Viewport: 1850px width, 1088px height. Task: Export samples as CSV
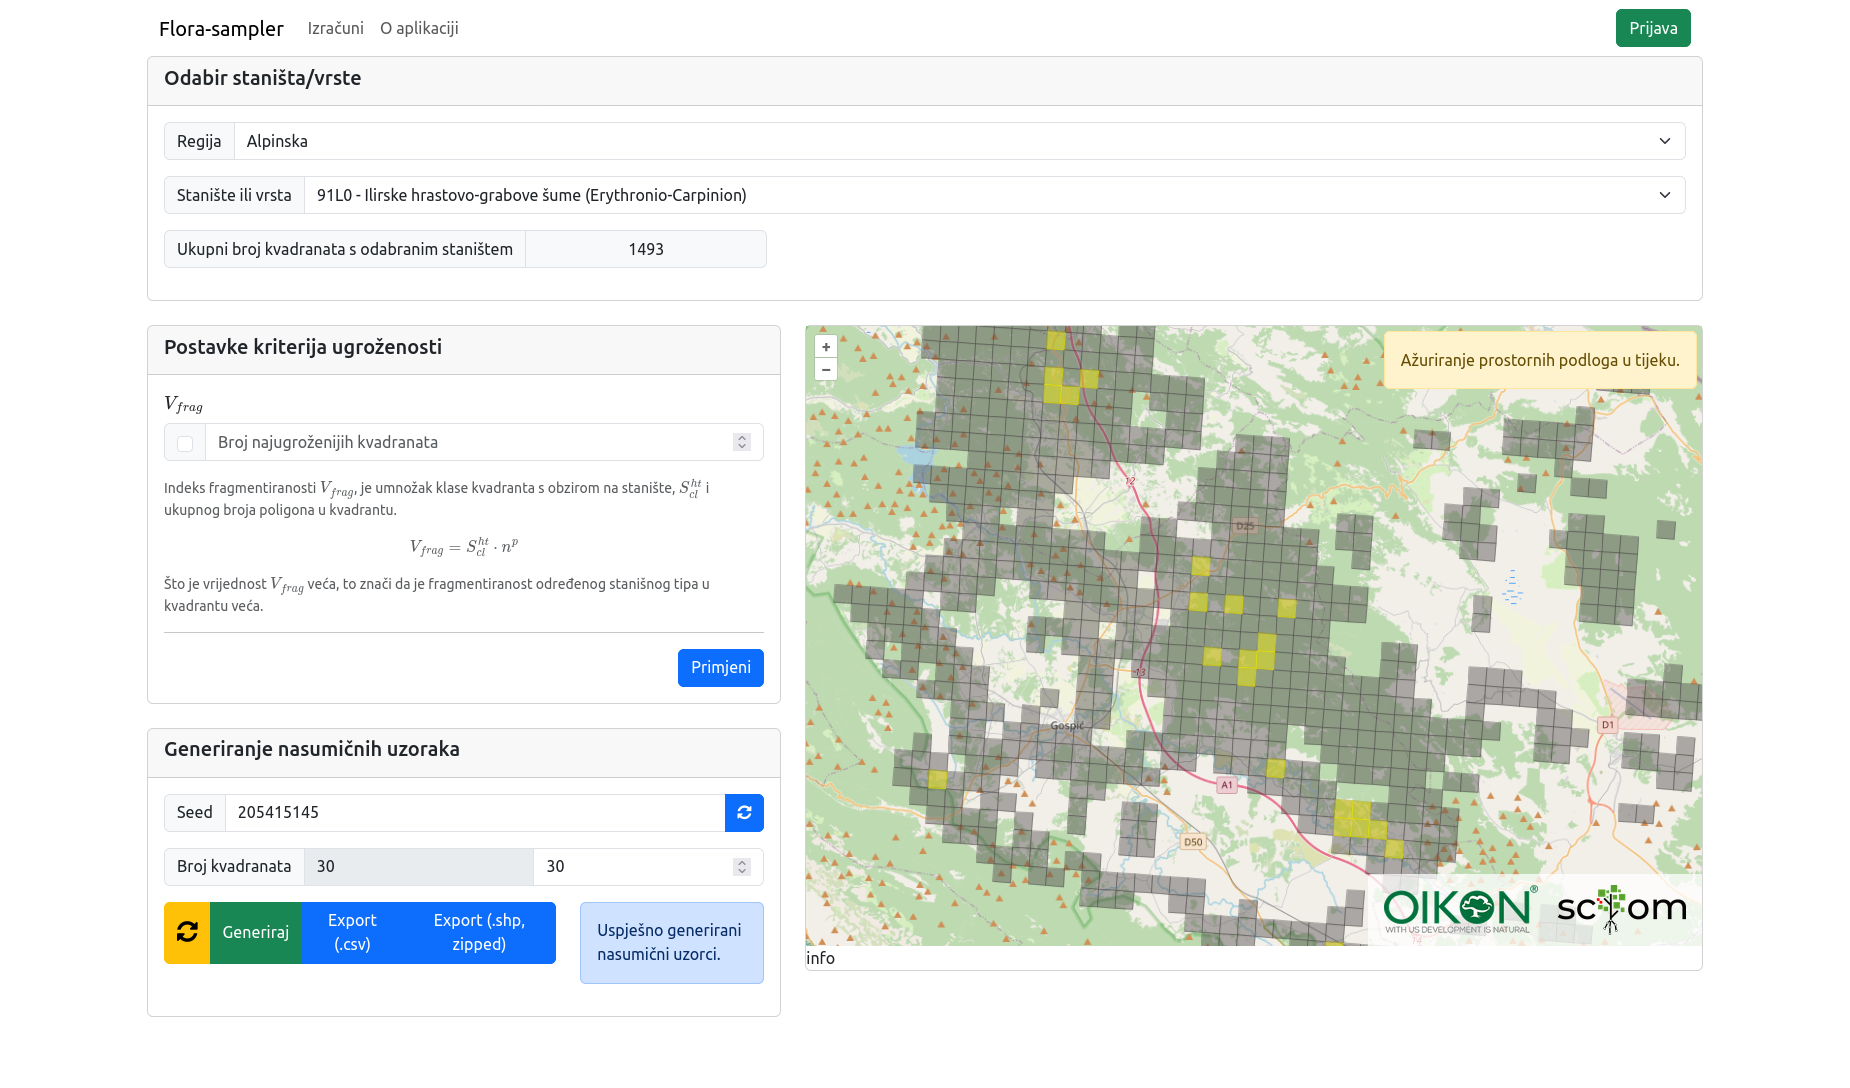[352, 932]
